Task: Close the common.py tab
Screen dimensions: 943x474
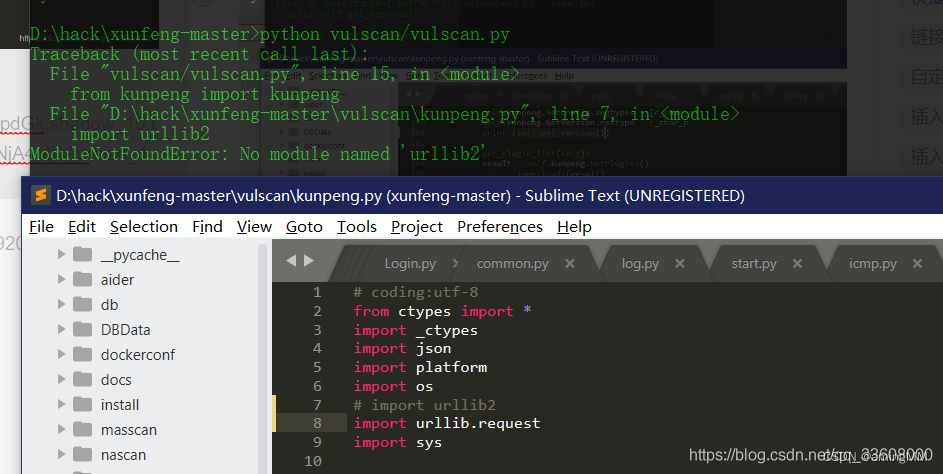Action: [570, 263]
